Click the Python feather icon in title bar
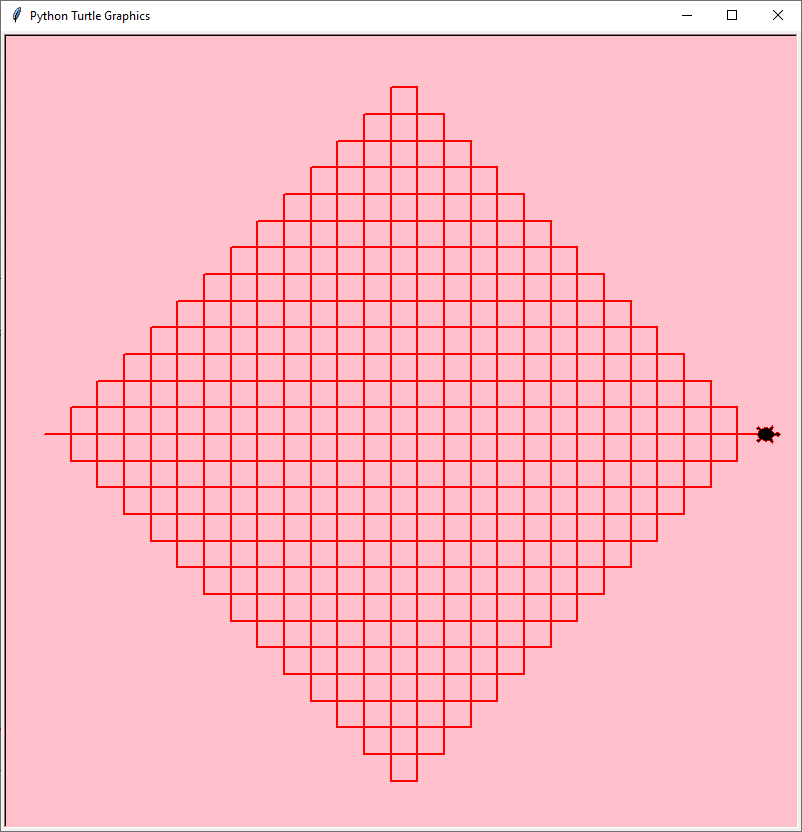The height and width of the screenshot is (832, 802). 17,15
